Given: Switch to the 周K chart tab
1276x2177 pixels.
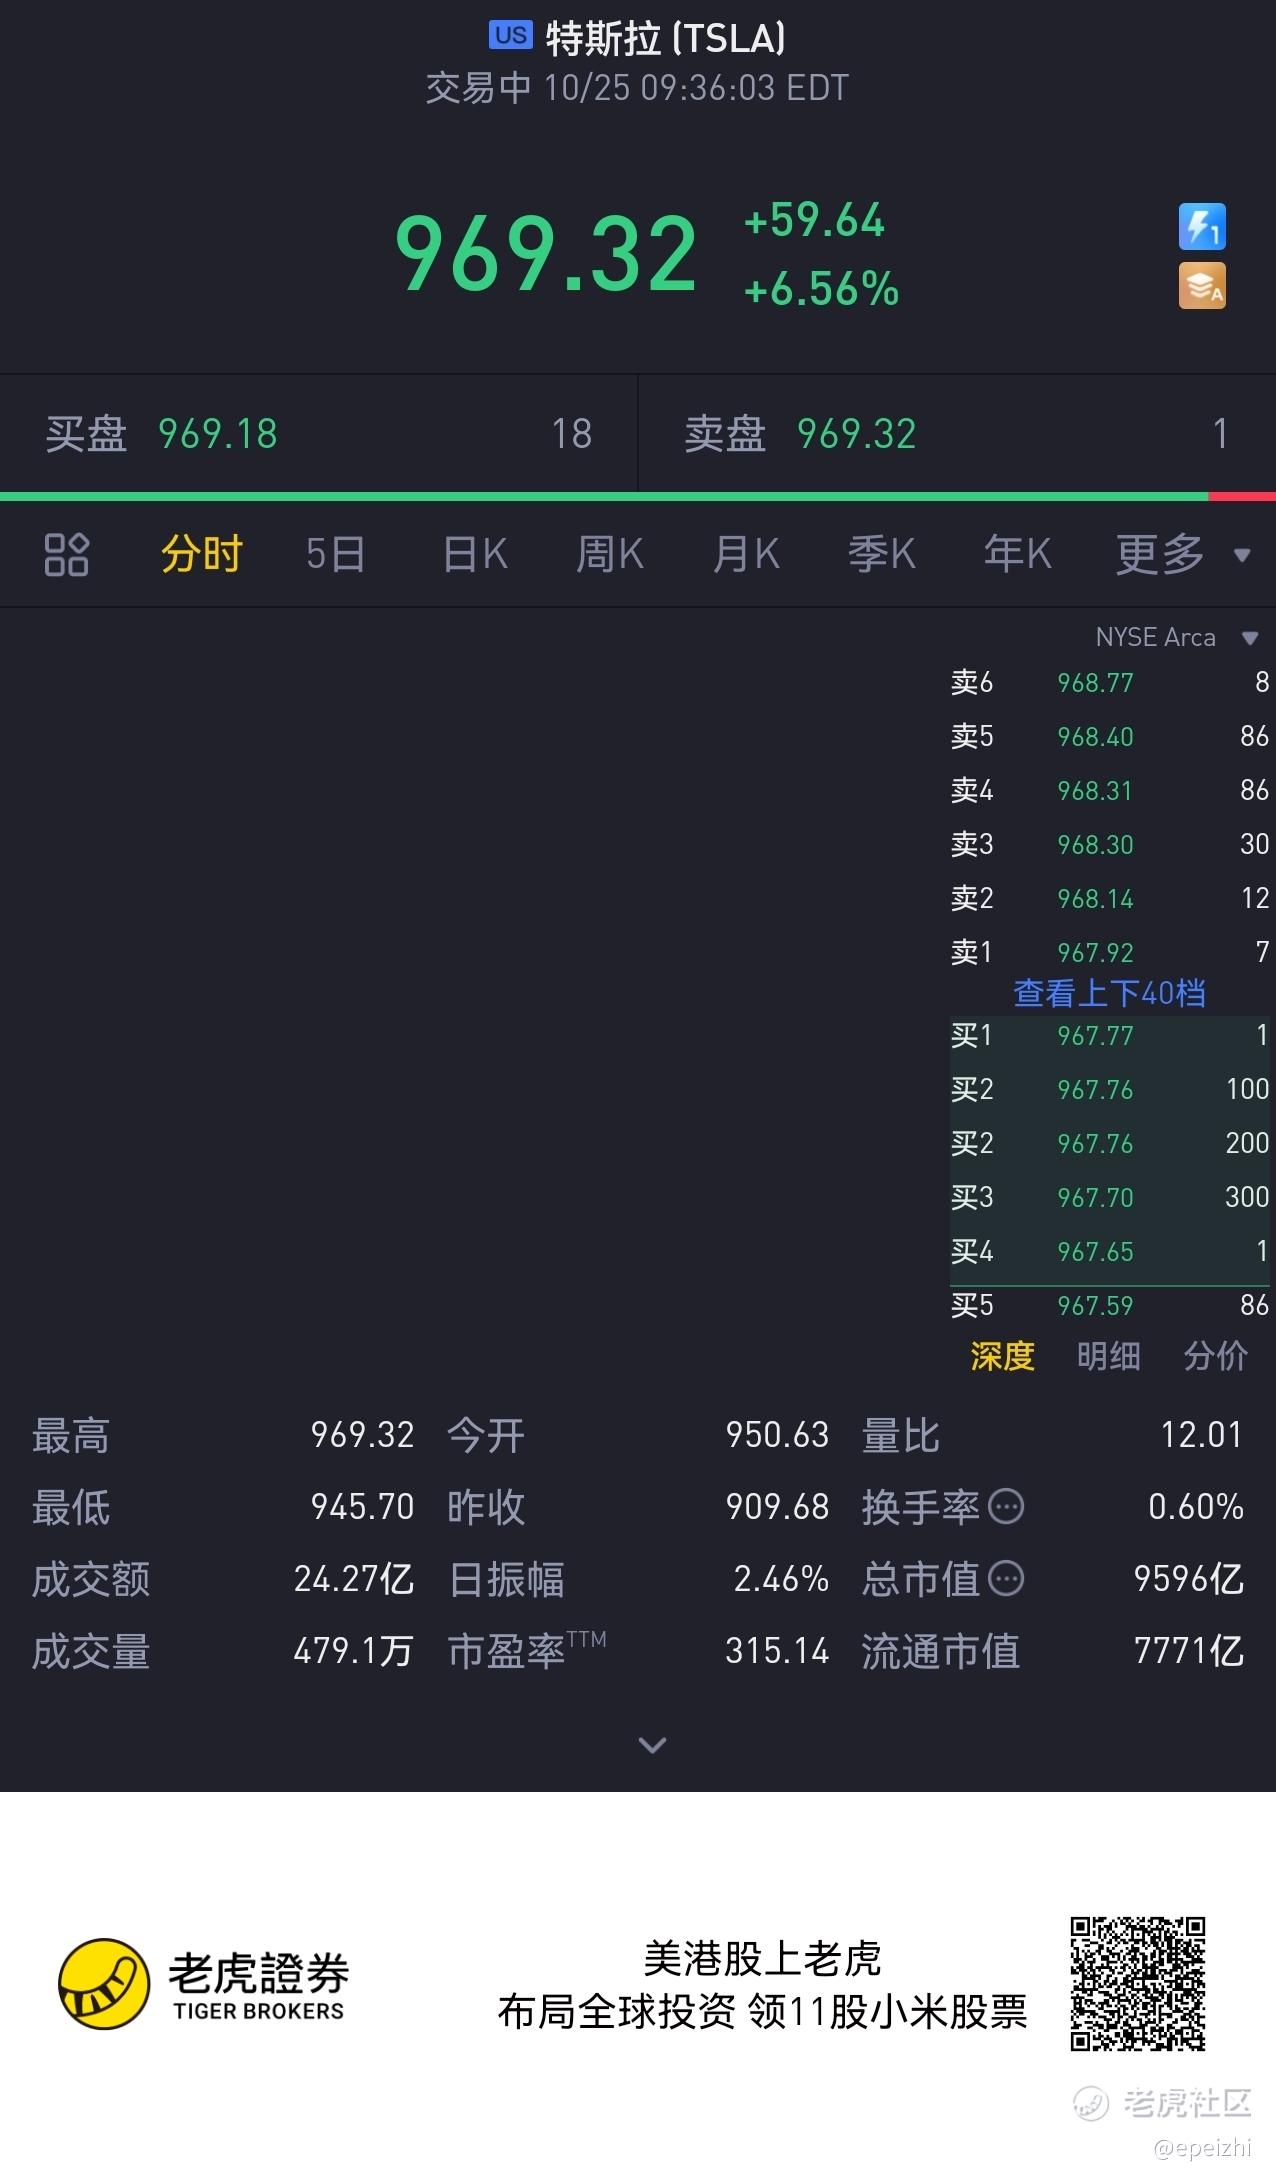Looking at the screenshot, I should point(610,554).
